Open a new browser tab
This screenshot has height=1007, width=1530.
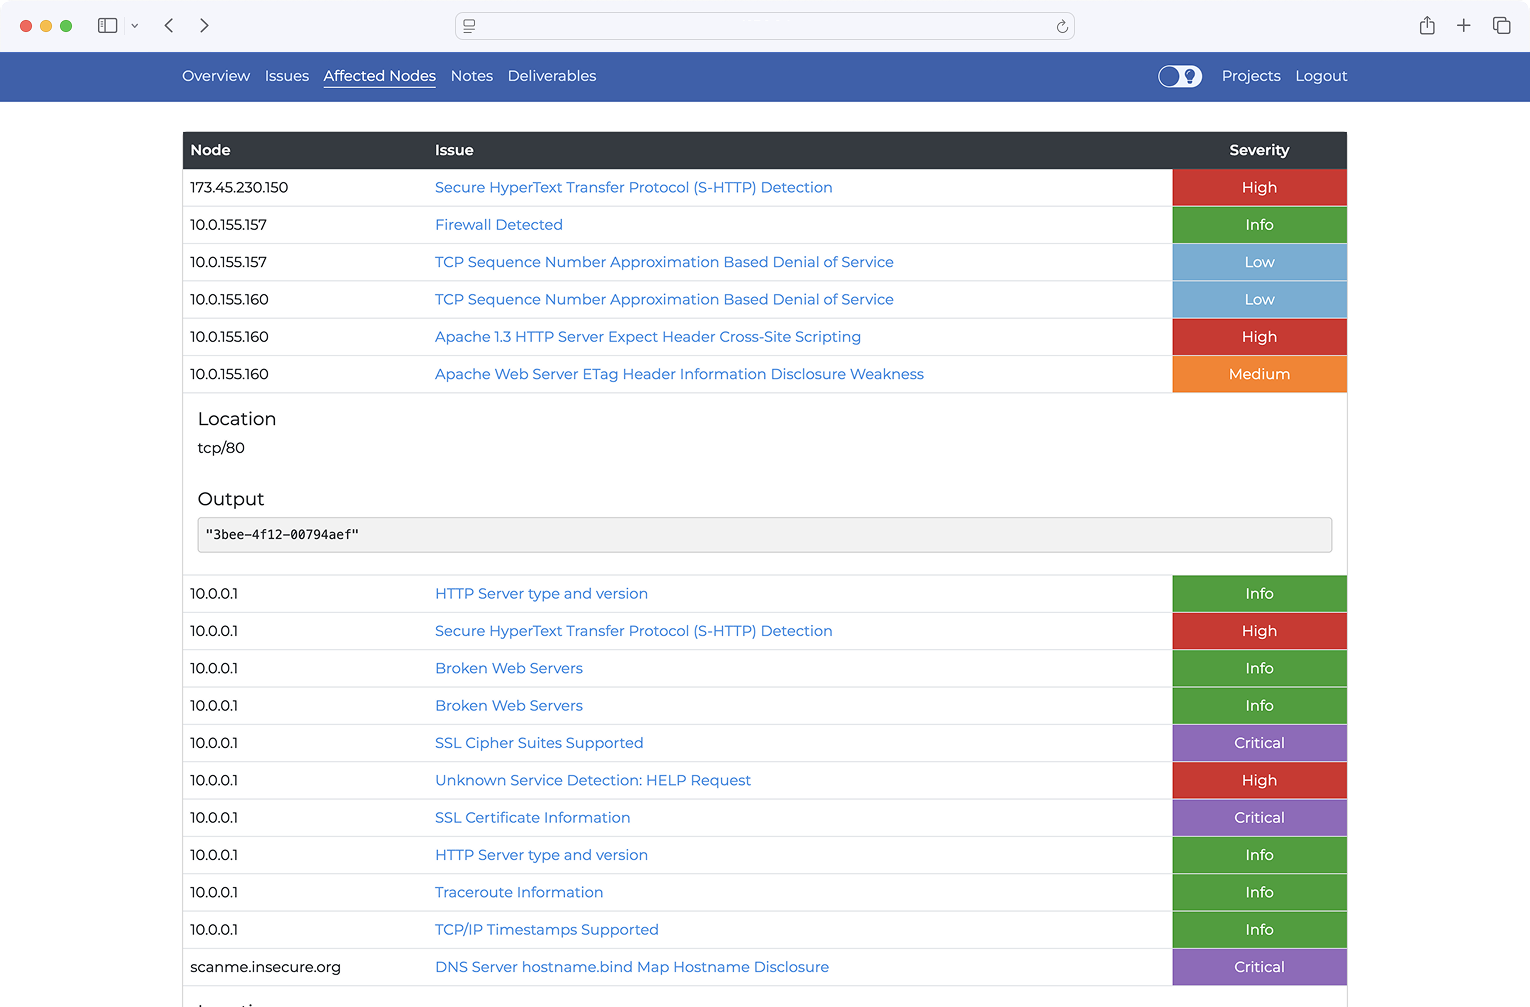tap(1464, 25)
